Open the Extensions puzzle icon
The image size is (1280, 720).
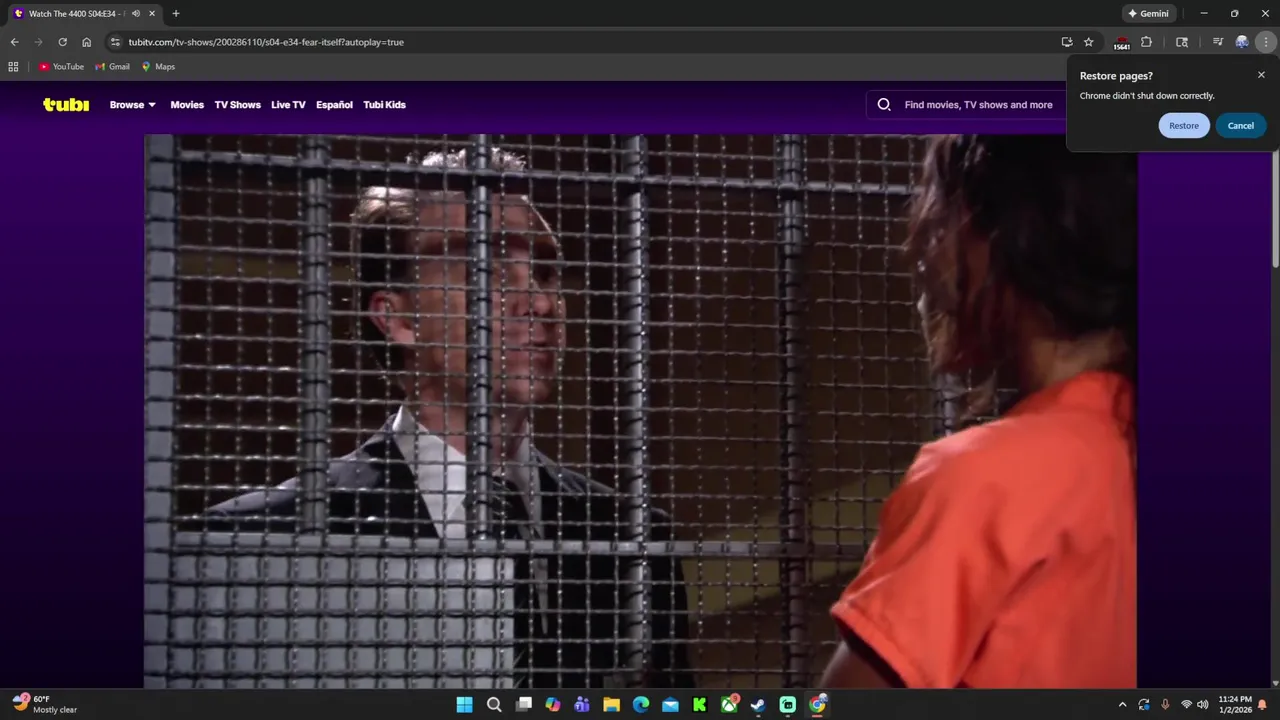click(x=1146, y=42)
